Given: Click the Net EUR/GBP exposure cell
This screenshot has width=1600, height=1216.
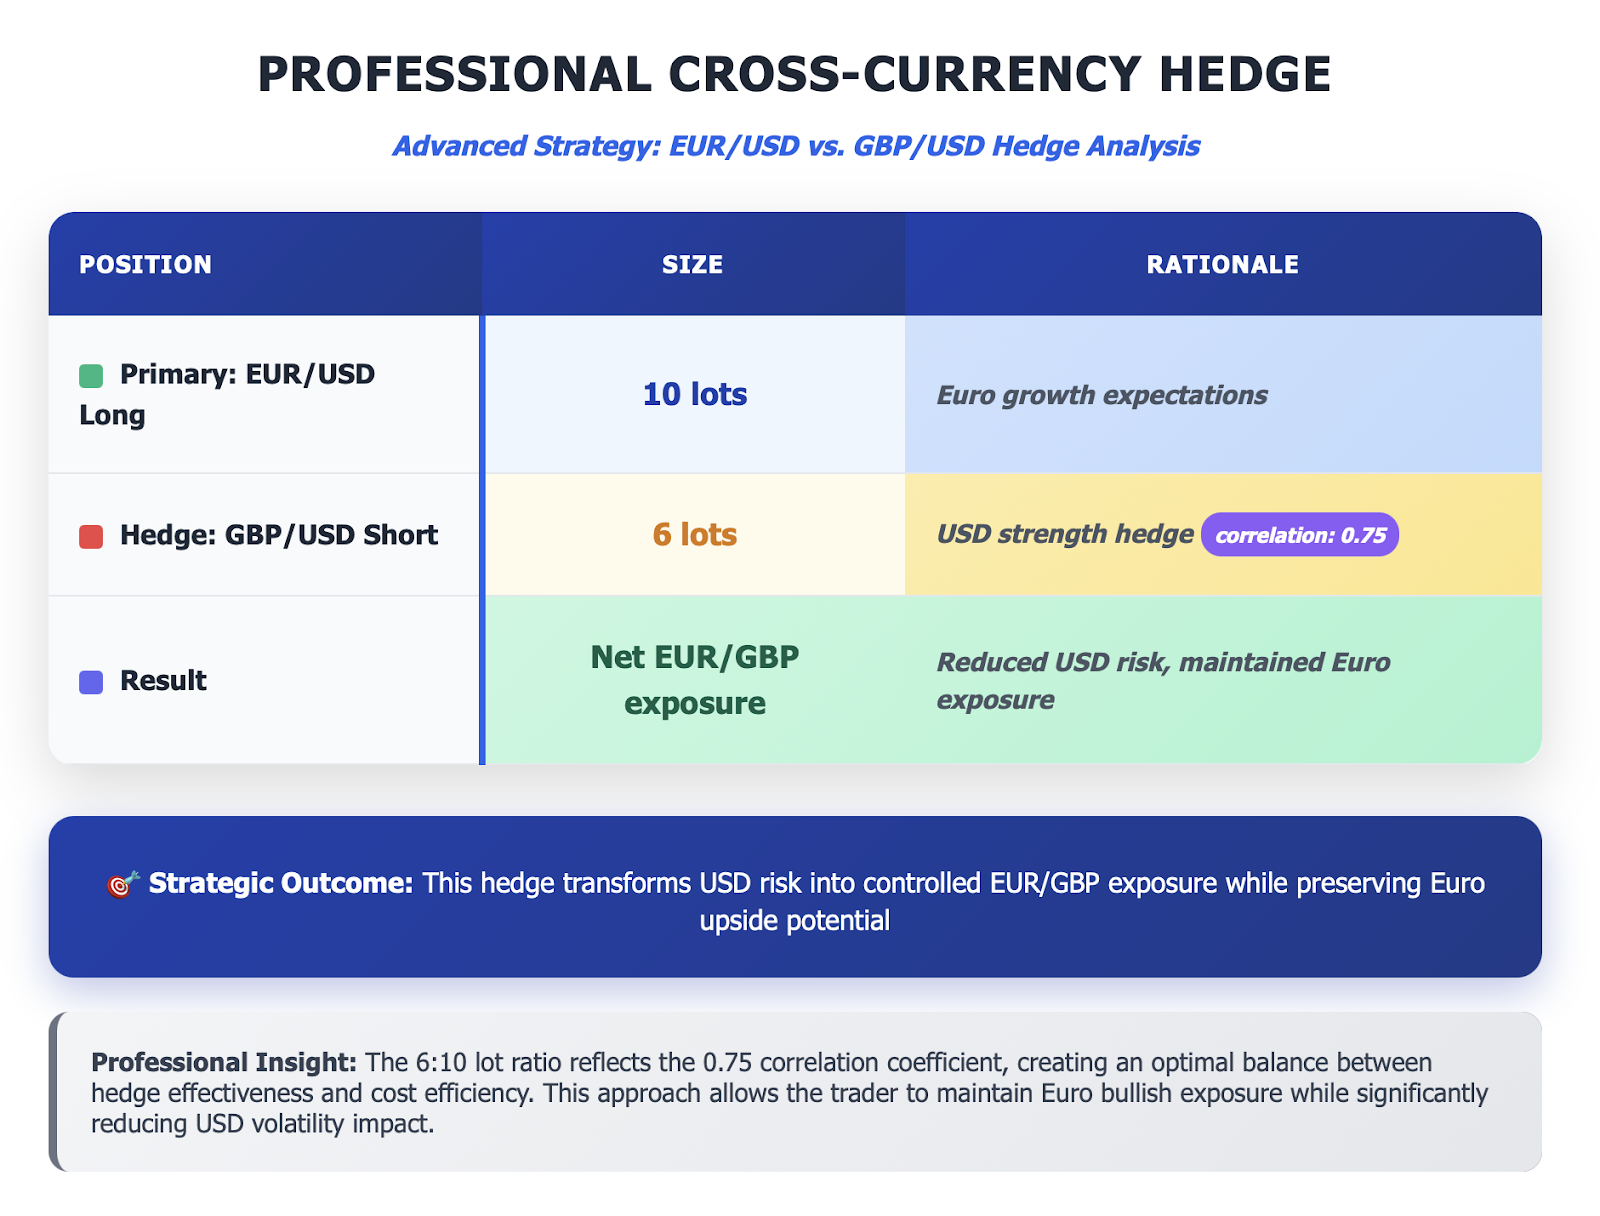Looking at the screenshot, I should pos(695,680).
